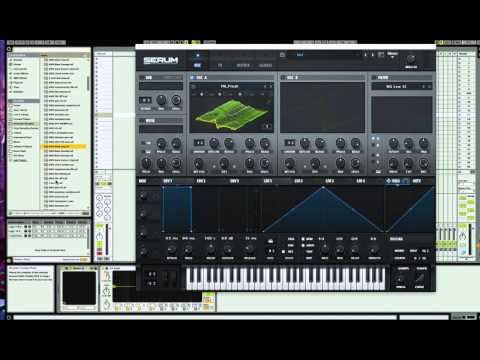Select the NOTE modulation source
Image resolution: width=480 pixels, height=360 pixels.
[x=416, y=181]
